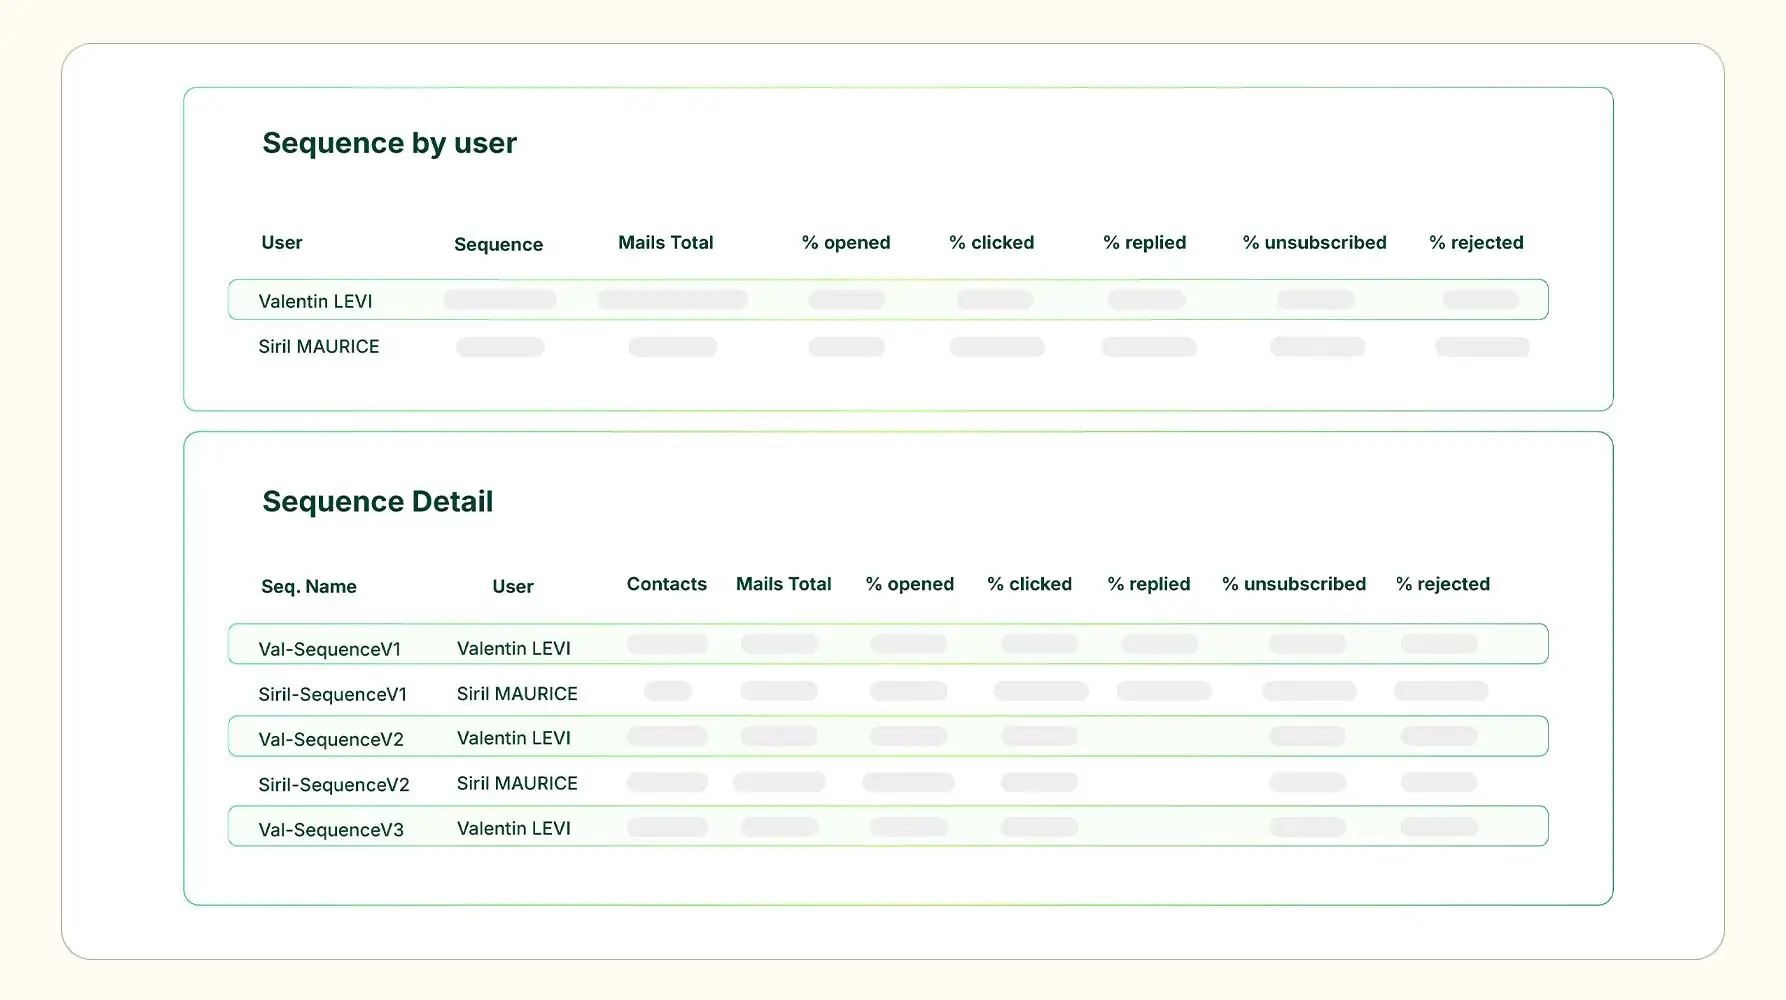This screenshot has width=1786, height=1000.
Task: Click the '% replied' header in Sequence Detail
Action: 1148,584
